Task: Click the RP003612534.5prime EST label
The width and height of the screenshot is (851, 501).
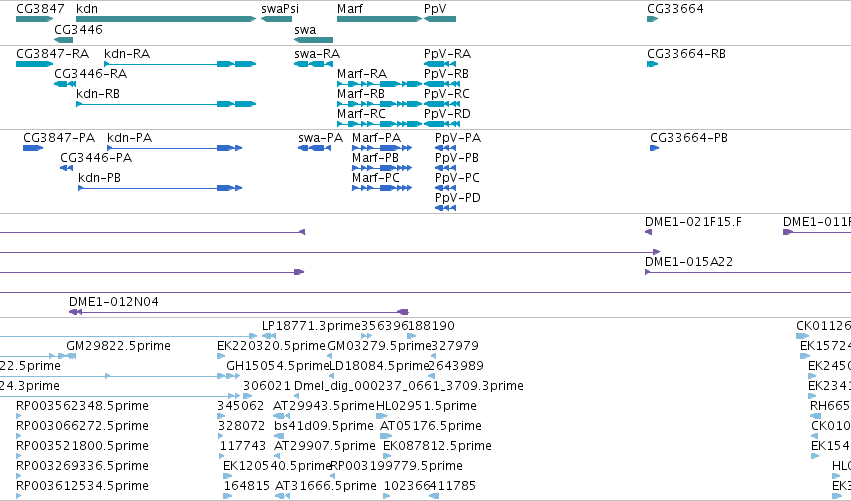Action: click(82, 486)
